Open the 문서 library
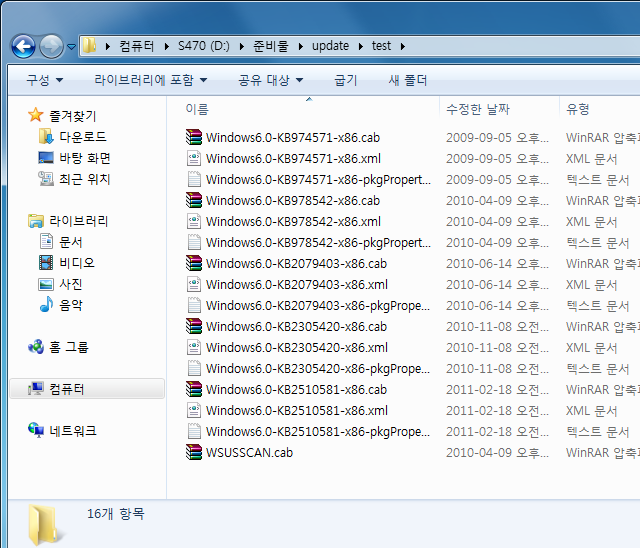The width and height of the screenshot is (640, 548). tap(71, 242)
